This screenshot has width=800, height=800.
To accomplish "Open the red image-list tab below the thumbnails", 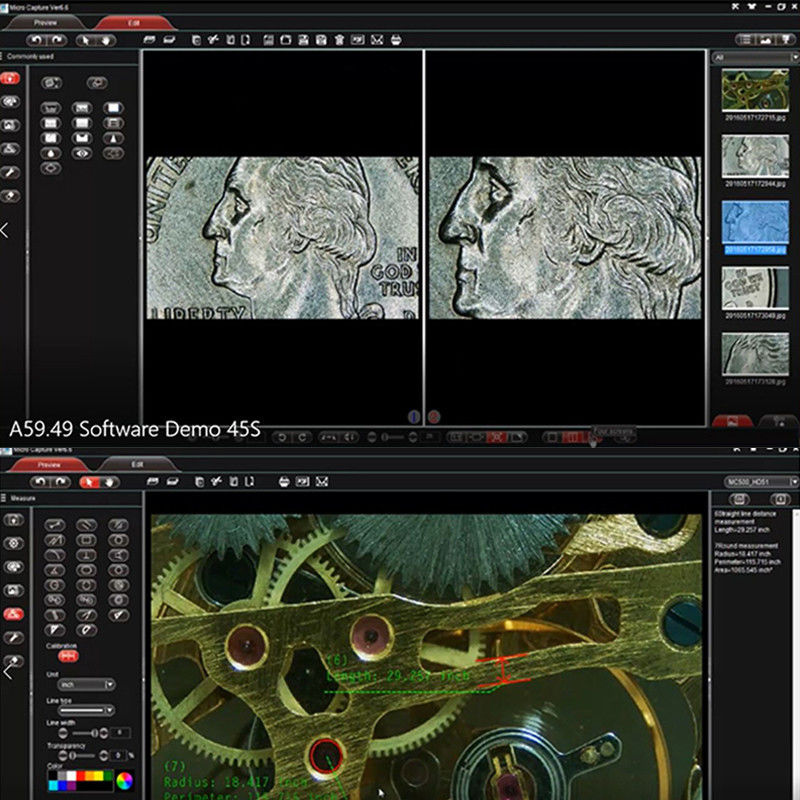I will (733, 421).
